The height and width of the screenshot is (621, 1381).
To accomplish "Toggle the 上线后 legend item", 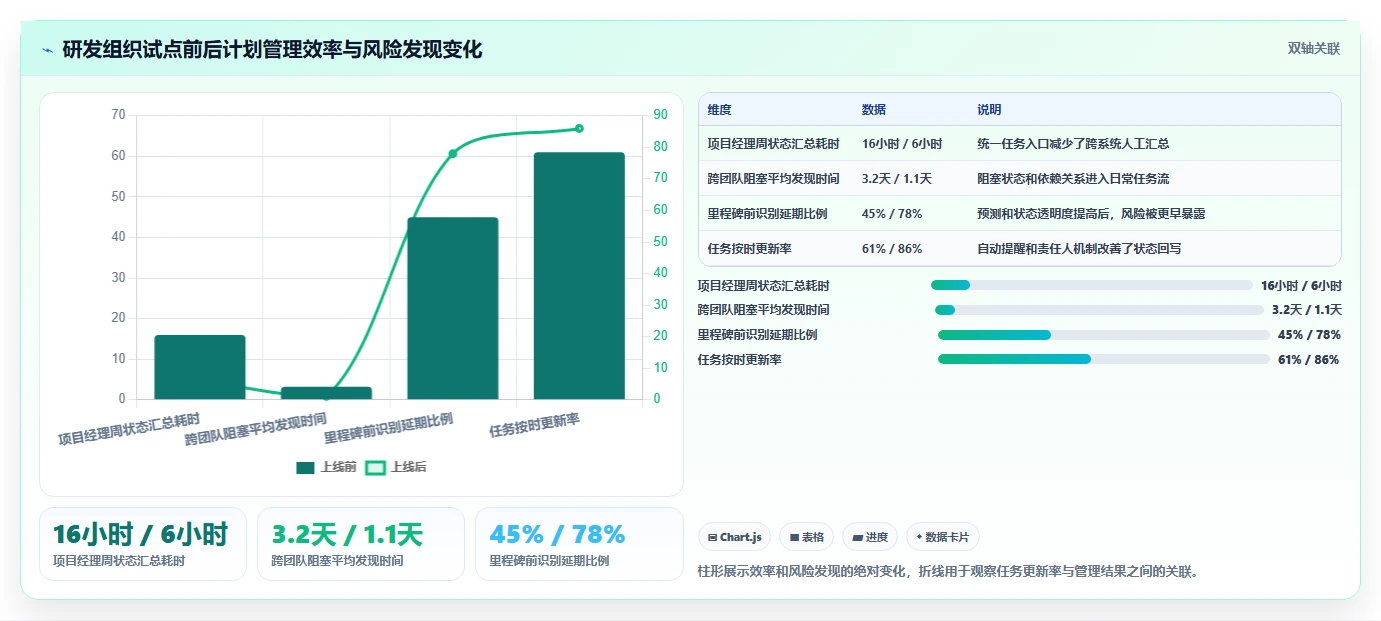I will [396, 467].
